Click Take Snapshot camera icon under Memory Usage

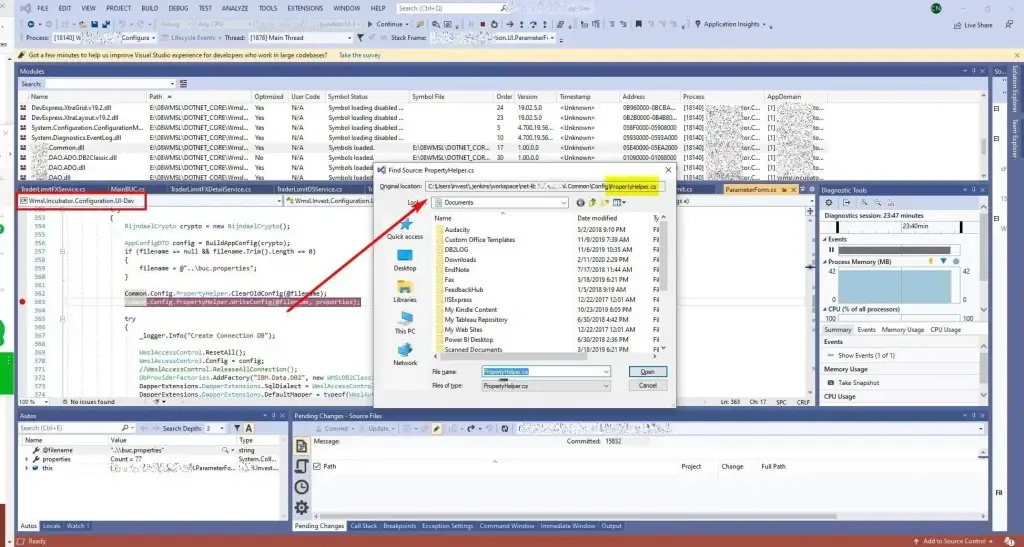click(831, 383)
